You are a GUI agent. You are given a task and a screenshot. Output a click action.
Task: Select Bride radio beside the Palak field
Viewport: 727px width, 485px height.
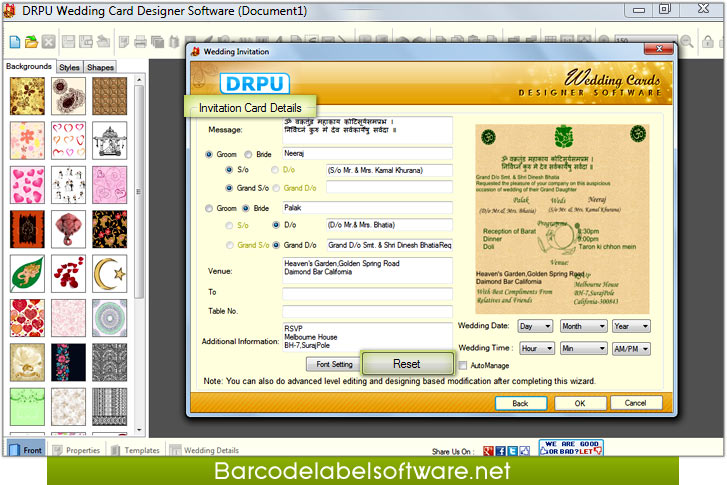[246, 208]
